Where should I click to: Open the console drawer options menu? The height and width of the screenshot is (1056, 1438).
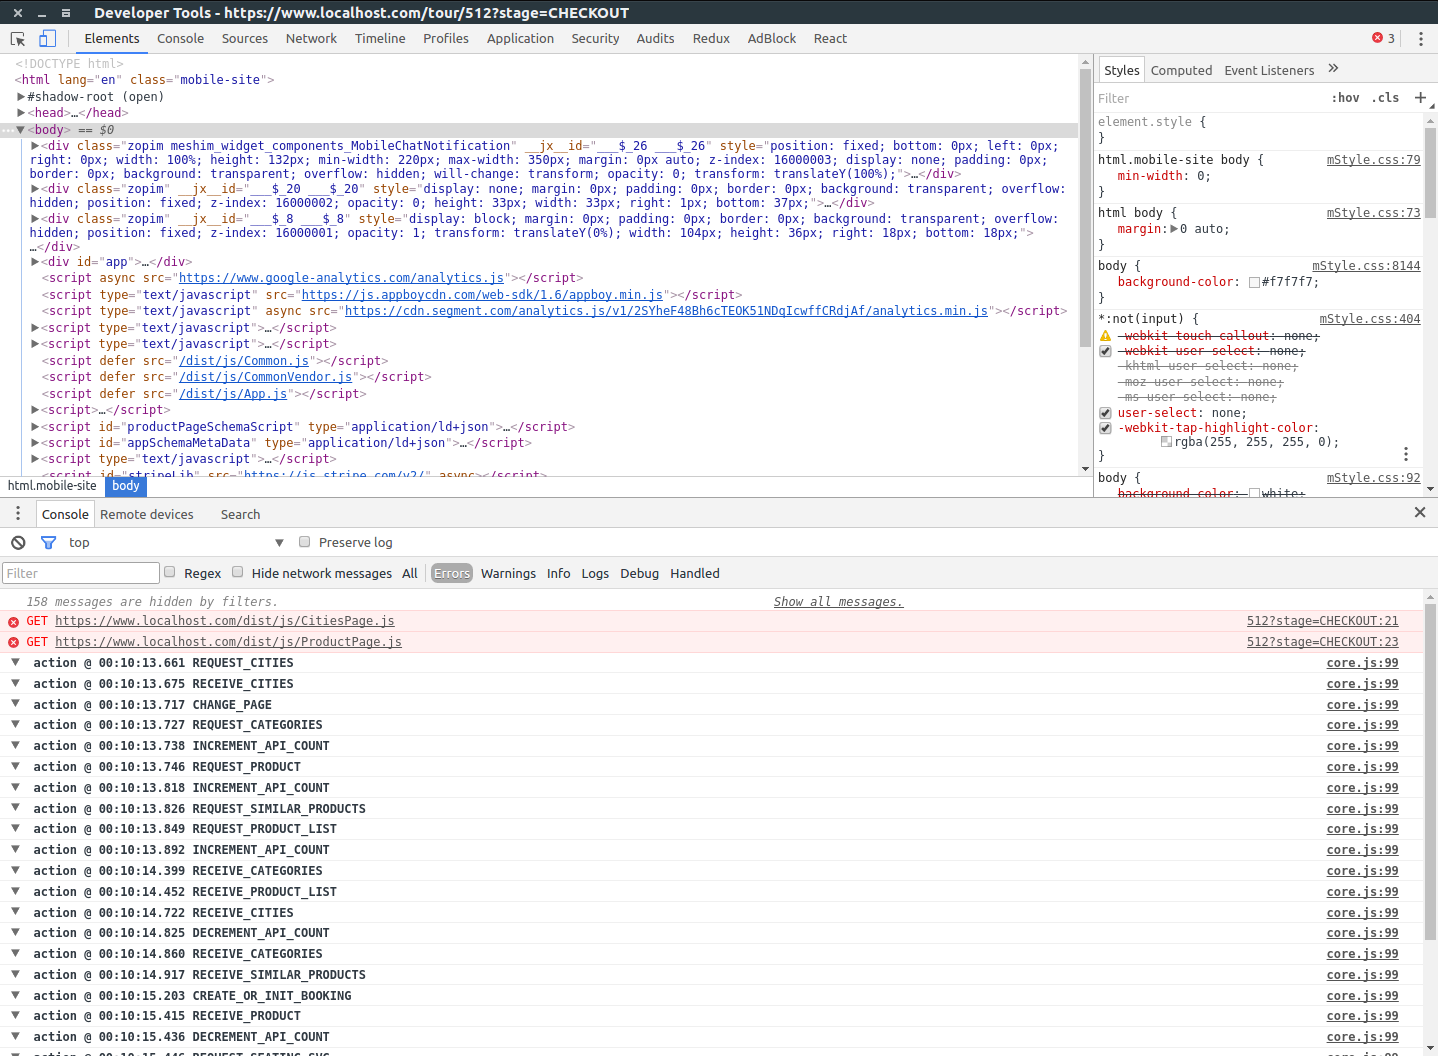(x=17, y=513)
